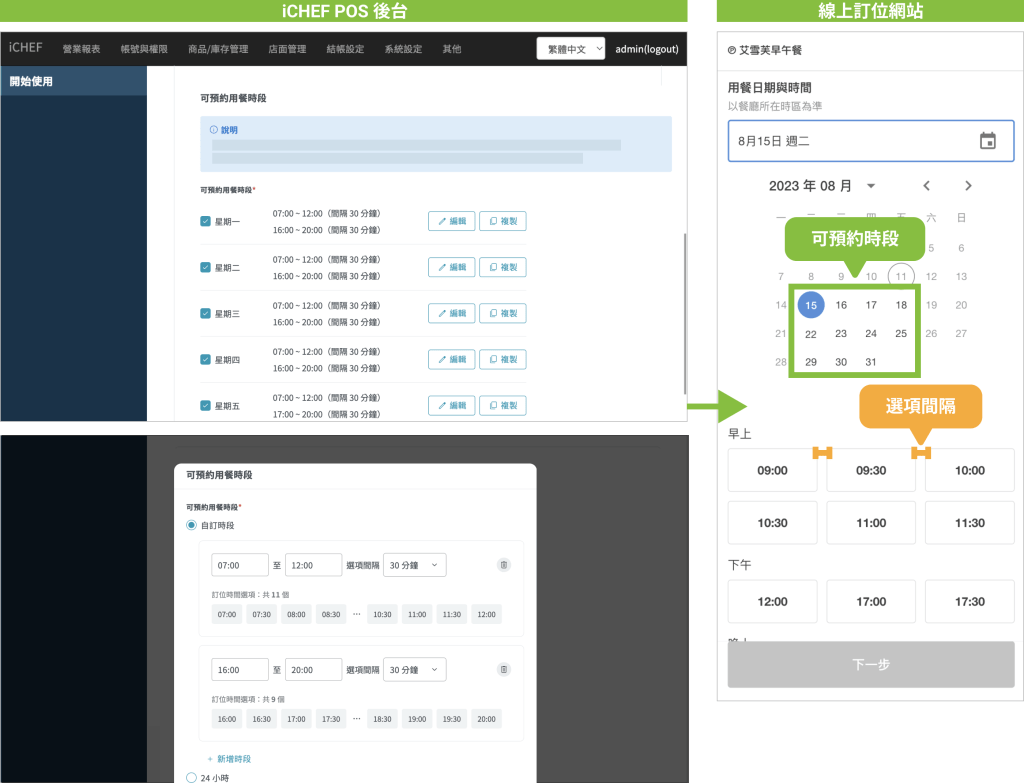The width and height of the screenshot is (1024, 783).
Task: Delete the 16:00 to 20:00 time slot
Action: click(504, 669)
